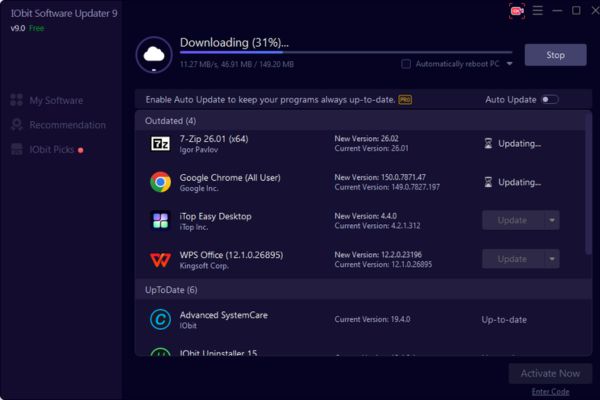
Task: Open the Automatically reboot PC dropdown arrow
Action: (x=509, y=64)
